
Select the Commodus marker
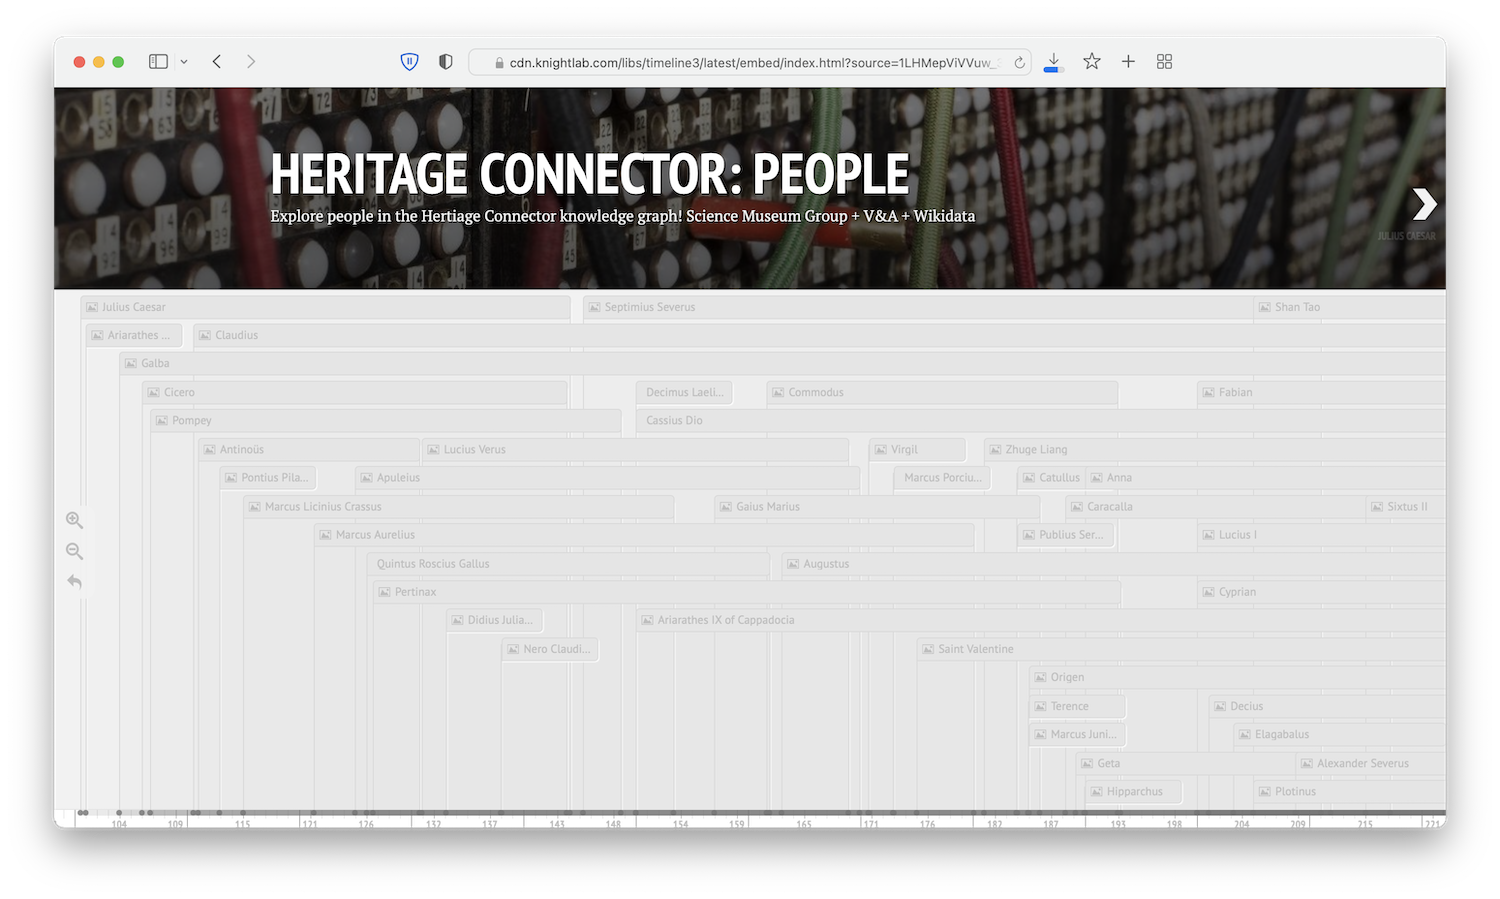(943, 392)
